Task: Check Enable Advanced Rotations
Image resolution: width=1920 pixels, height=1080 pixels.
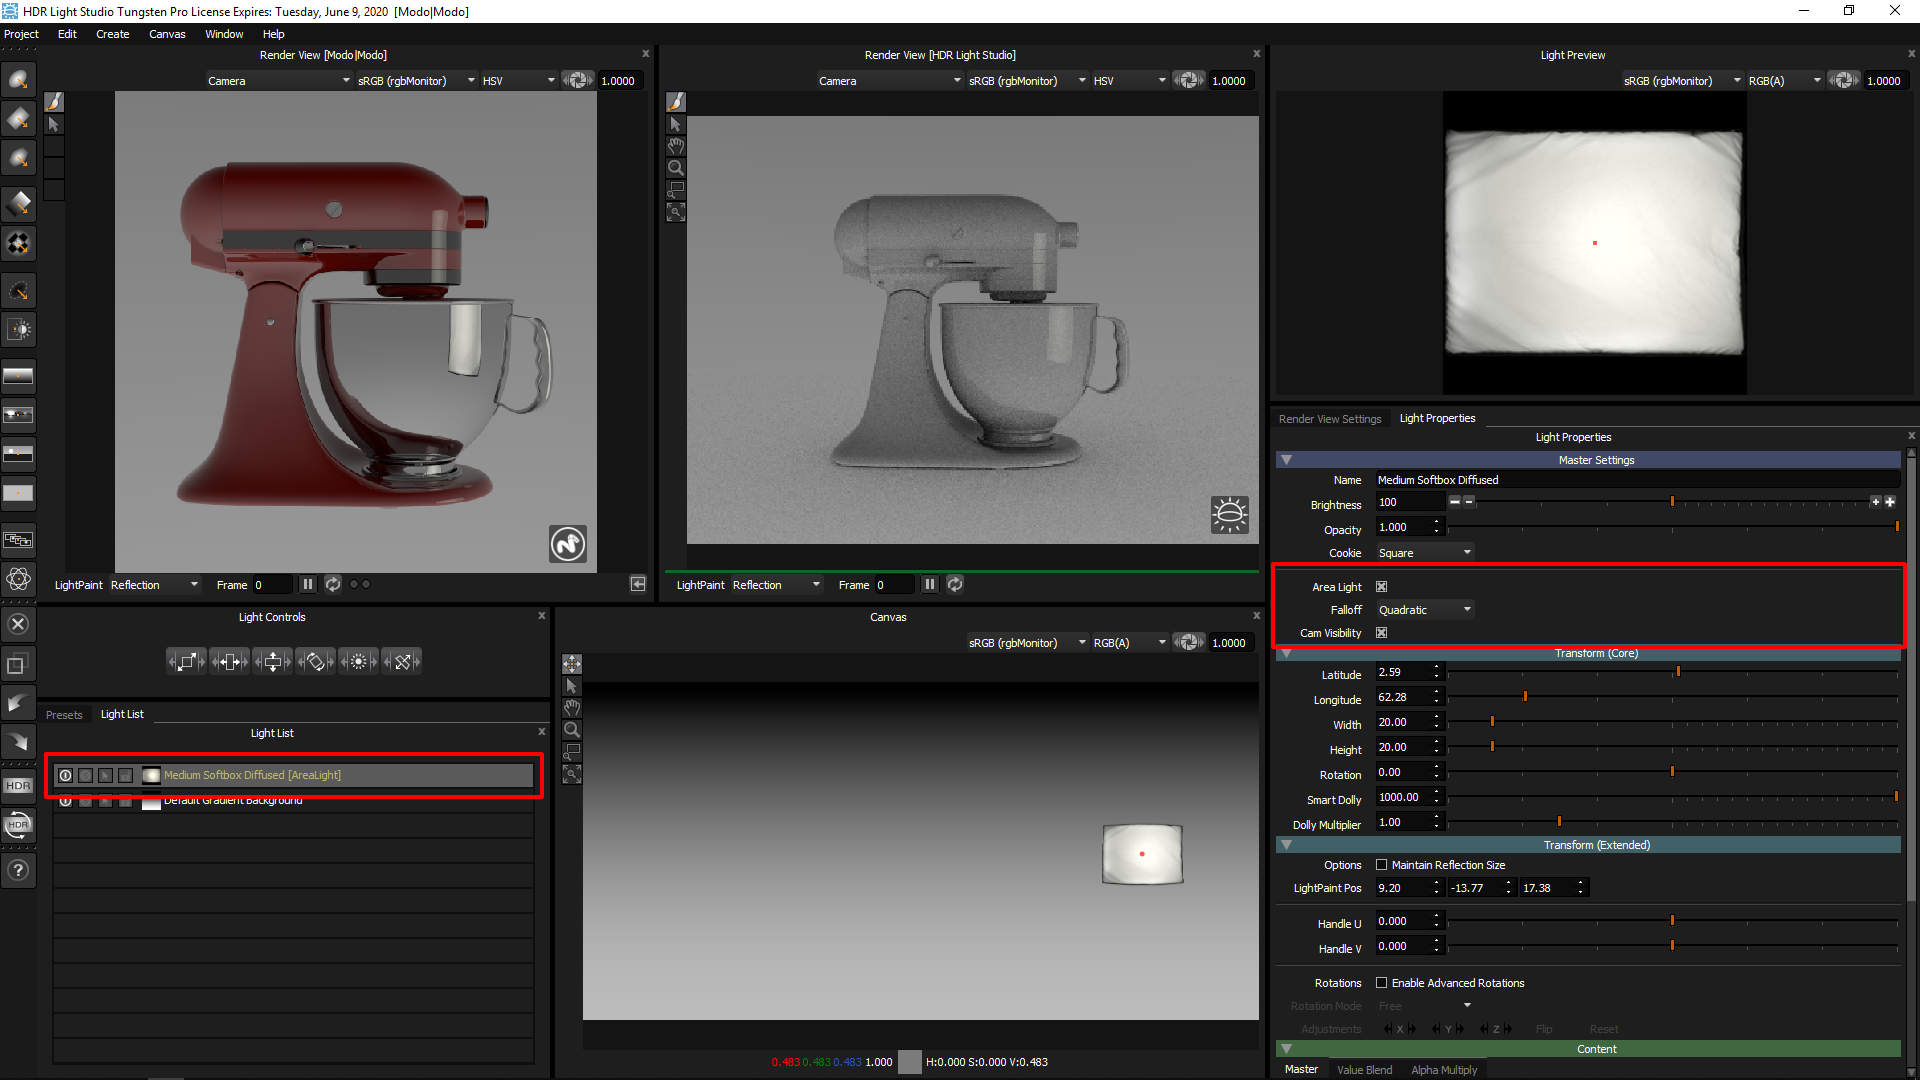Action: 1381,983
